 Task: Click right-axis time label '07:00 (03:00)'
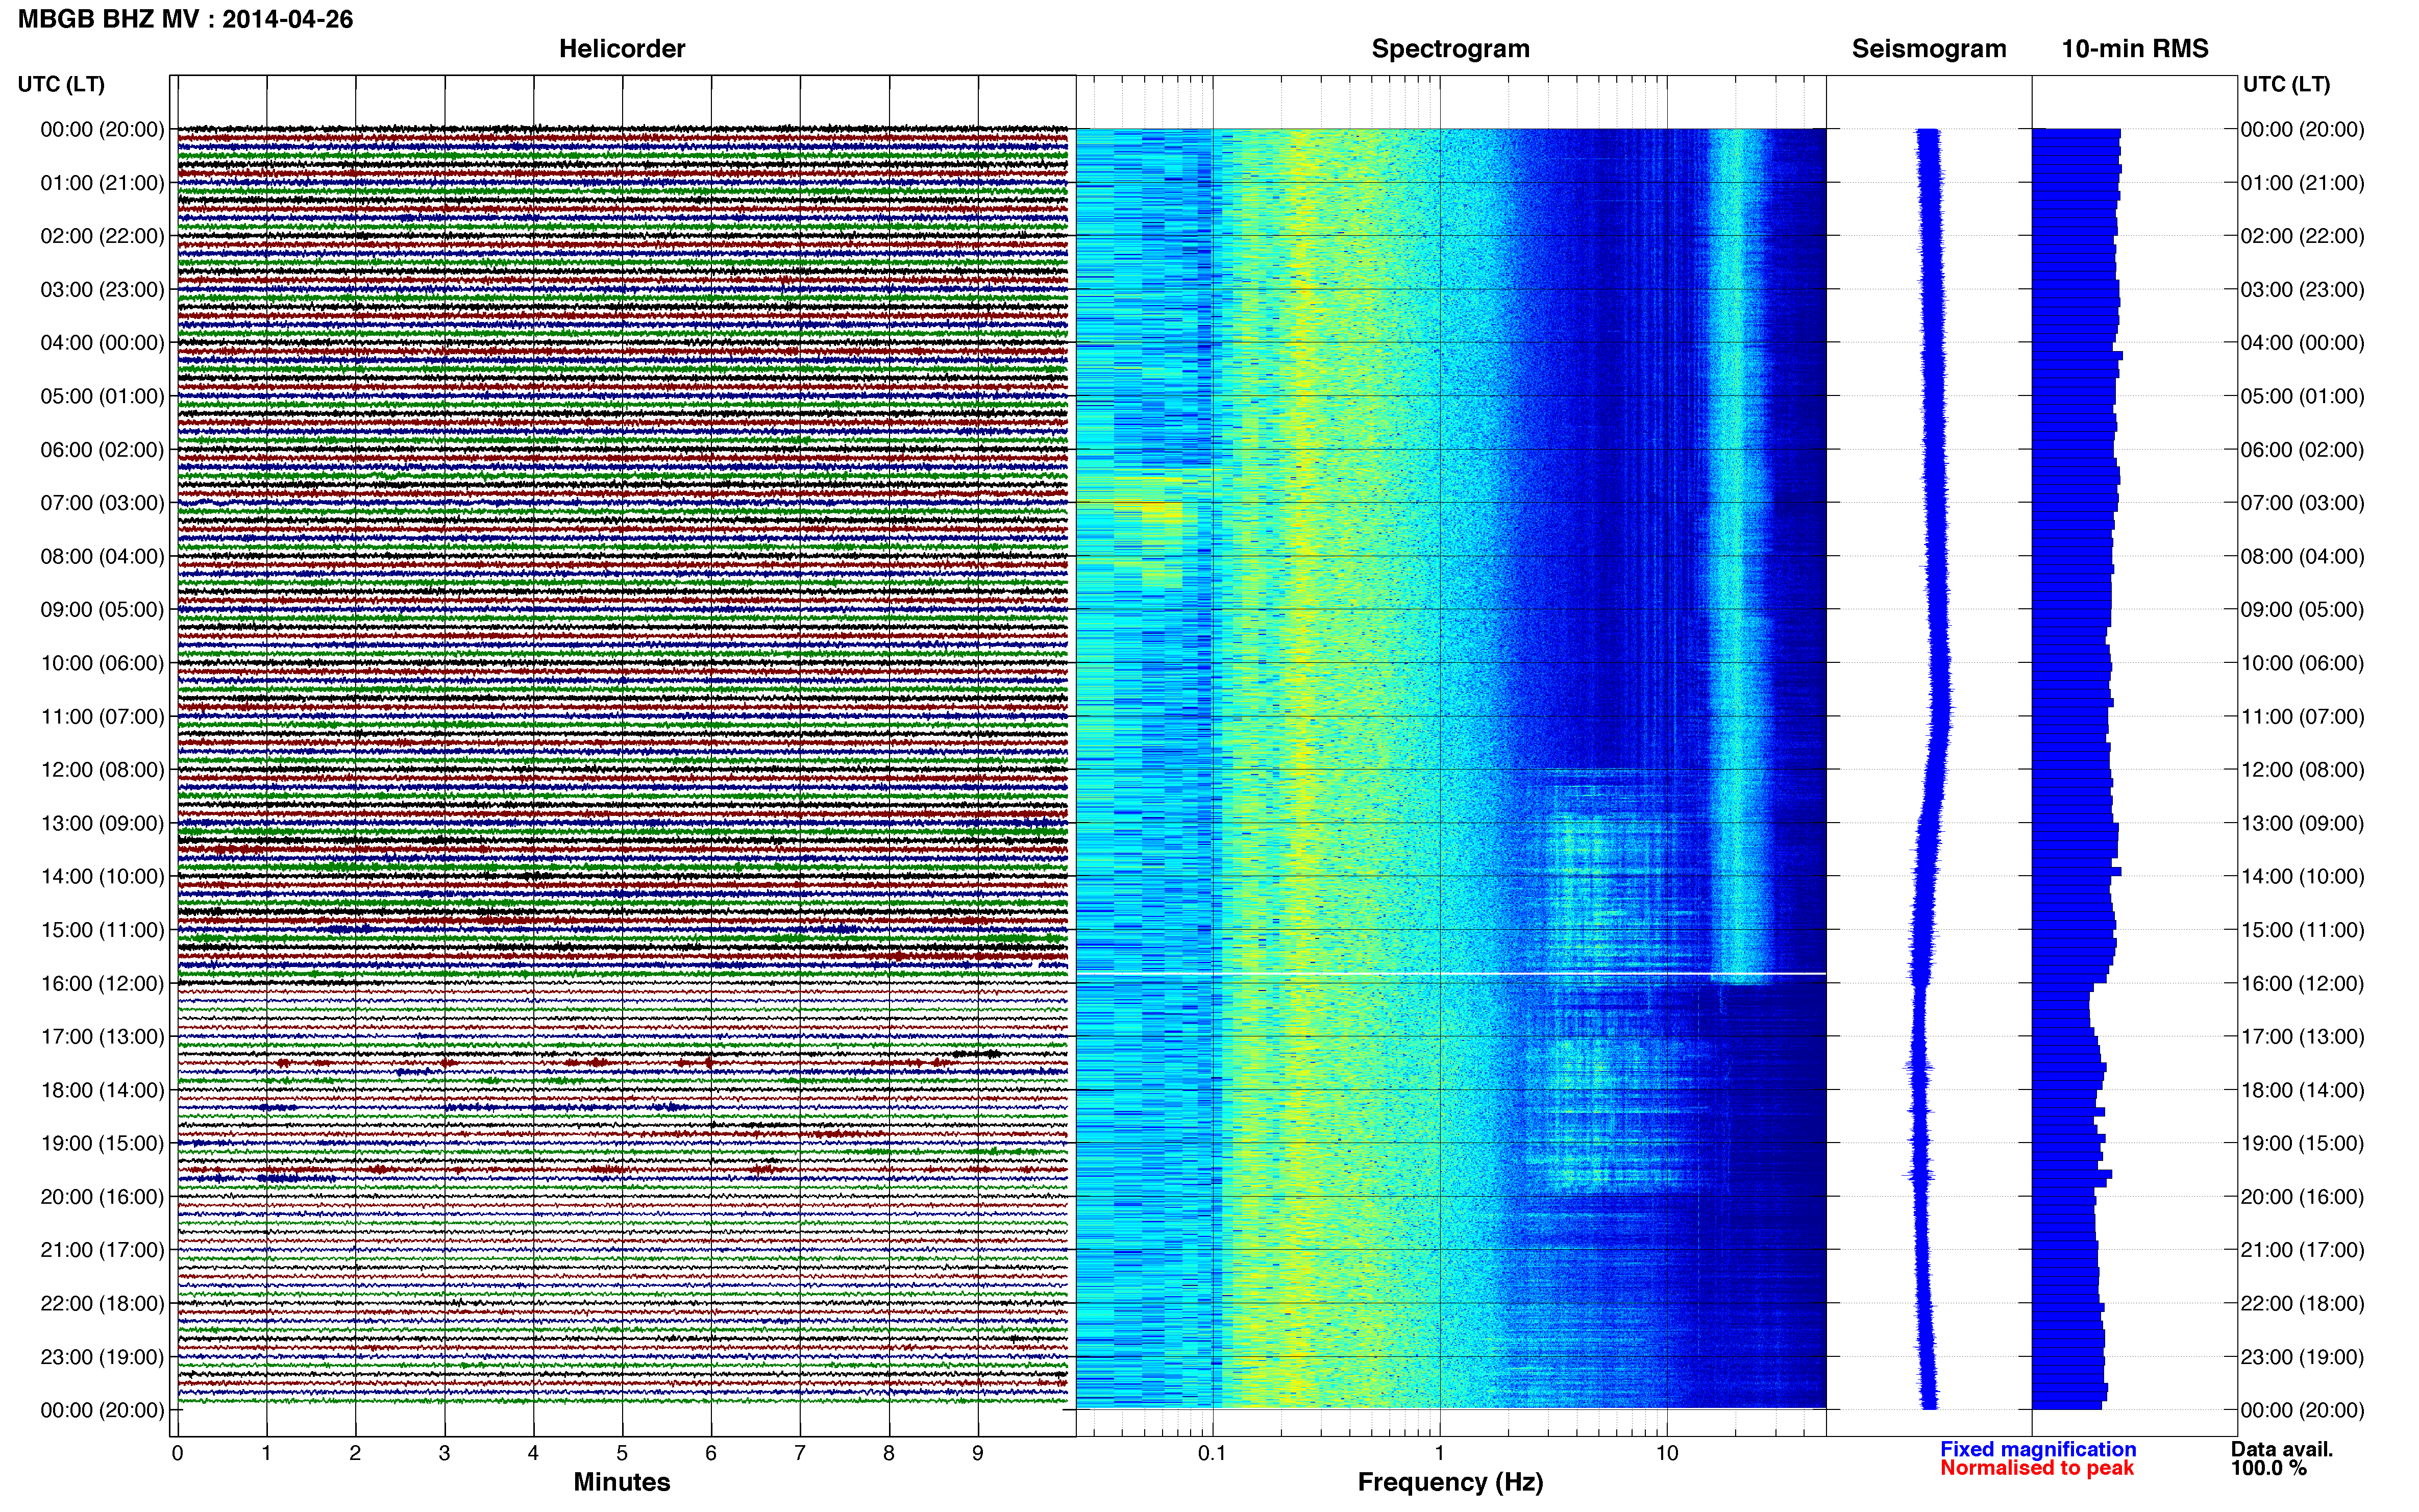click(x=2302, y=503)
